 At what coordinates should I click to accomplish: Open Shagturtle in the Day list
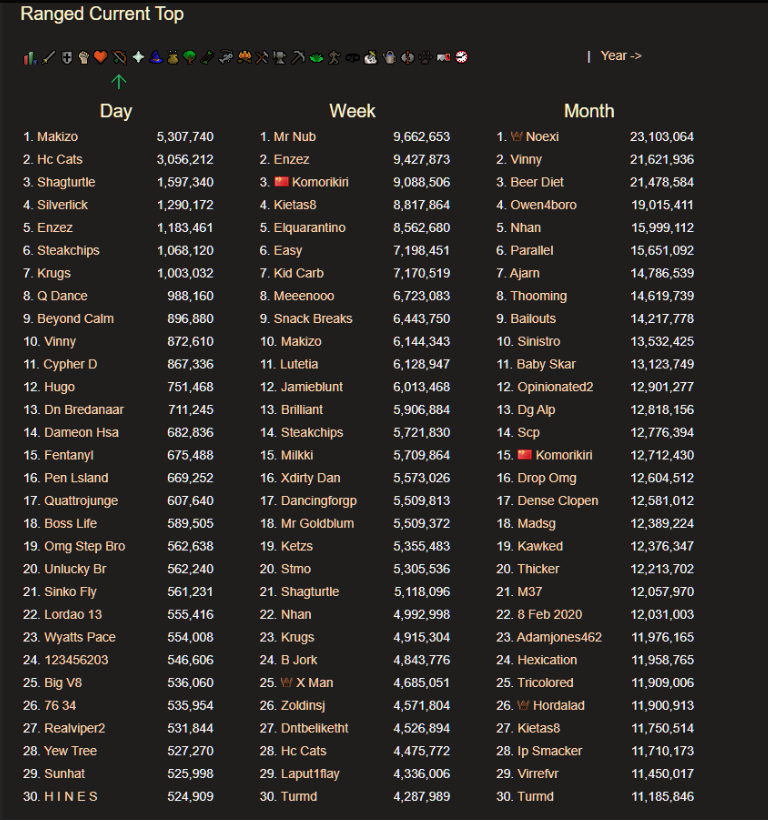coord(66,182)
